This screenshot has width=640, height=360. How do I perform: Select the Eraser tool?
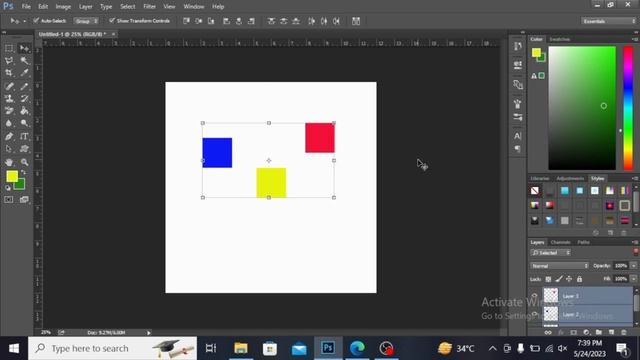(9, 111)
